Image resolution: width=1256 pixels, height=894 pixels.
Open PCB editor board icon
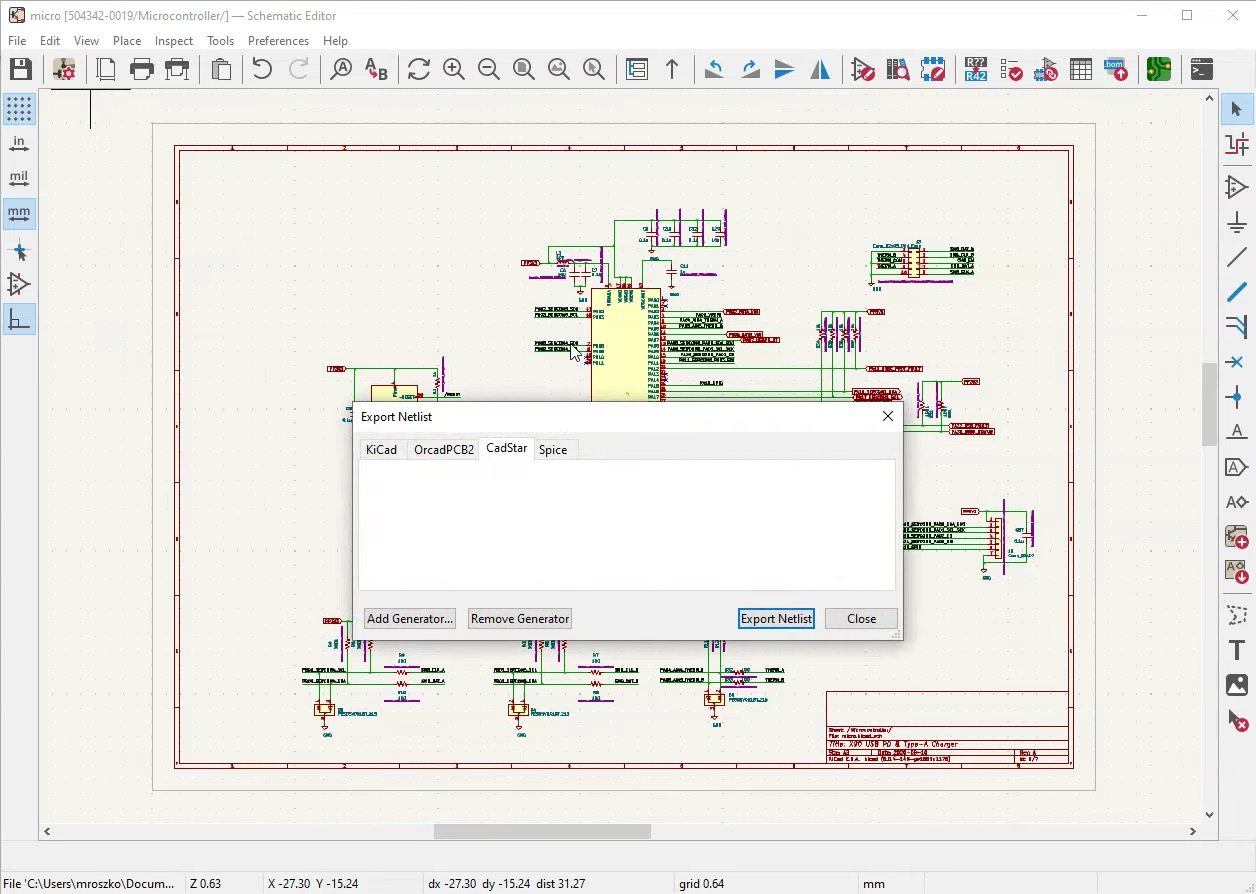[1159, 69]
